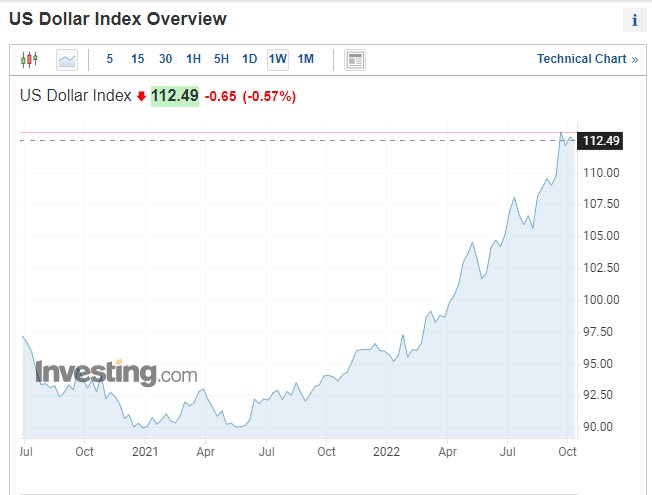Toggle the news overlay icon in the toolbar
Image resolution: width=652 pixels, height=495 pixels.
355,60
